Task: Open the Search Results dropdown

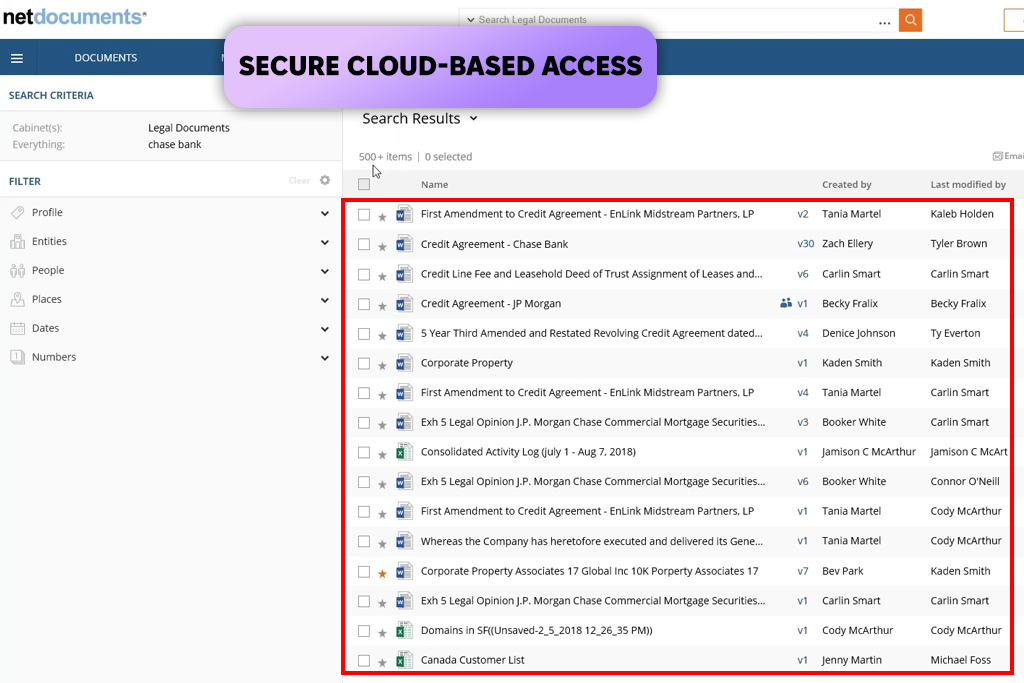Action: (473, 119)
